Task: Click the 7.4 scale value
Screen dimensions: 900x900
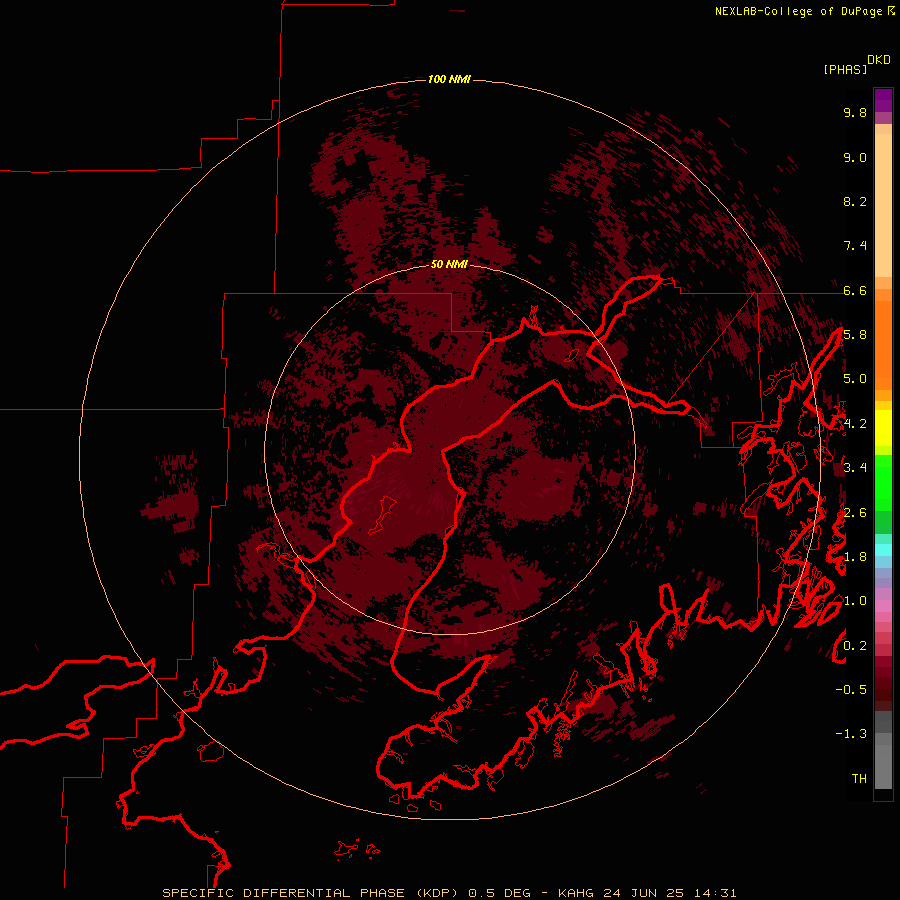Action: click(855, 246)
